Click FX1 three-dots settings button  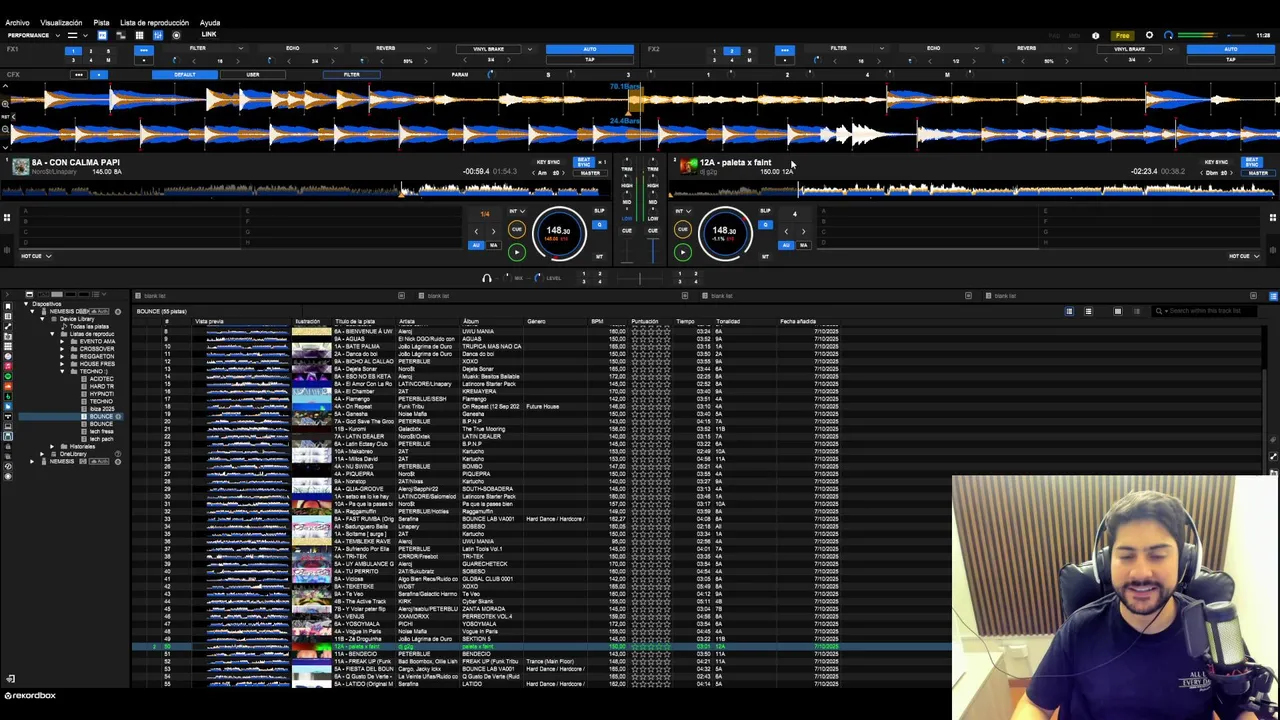pos(144,50)
